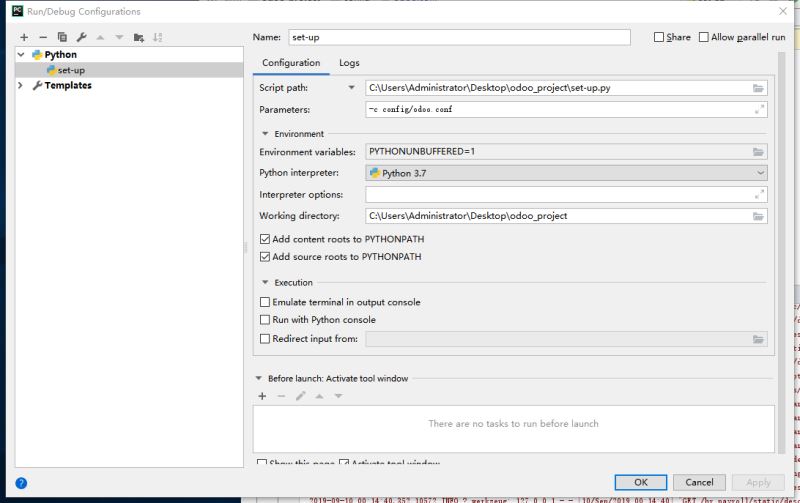Move before-launch task down
This screenshot has width=800, height=503.
tap(338, 396)
